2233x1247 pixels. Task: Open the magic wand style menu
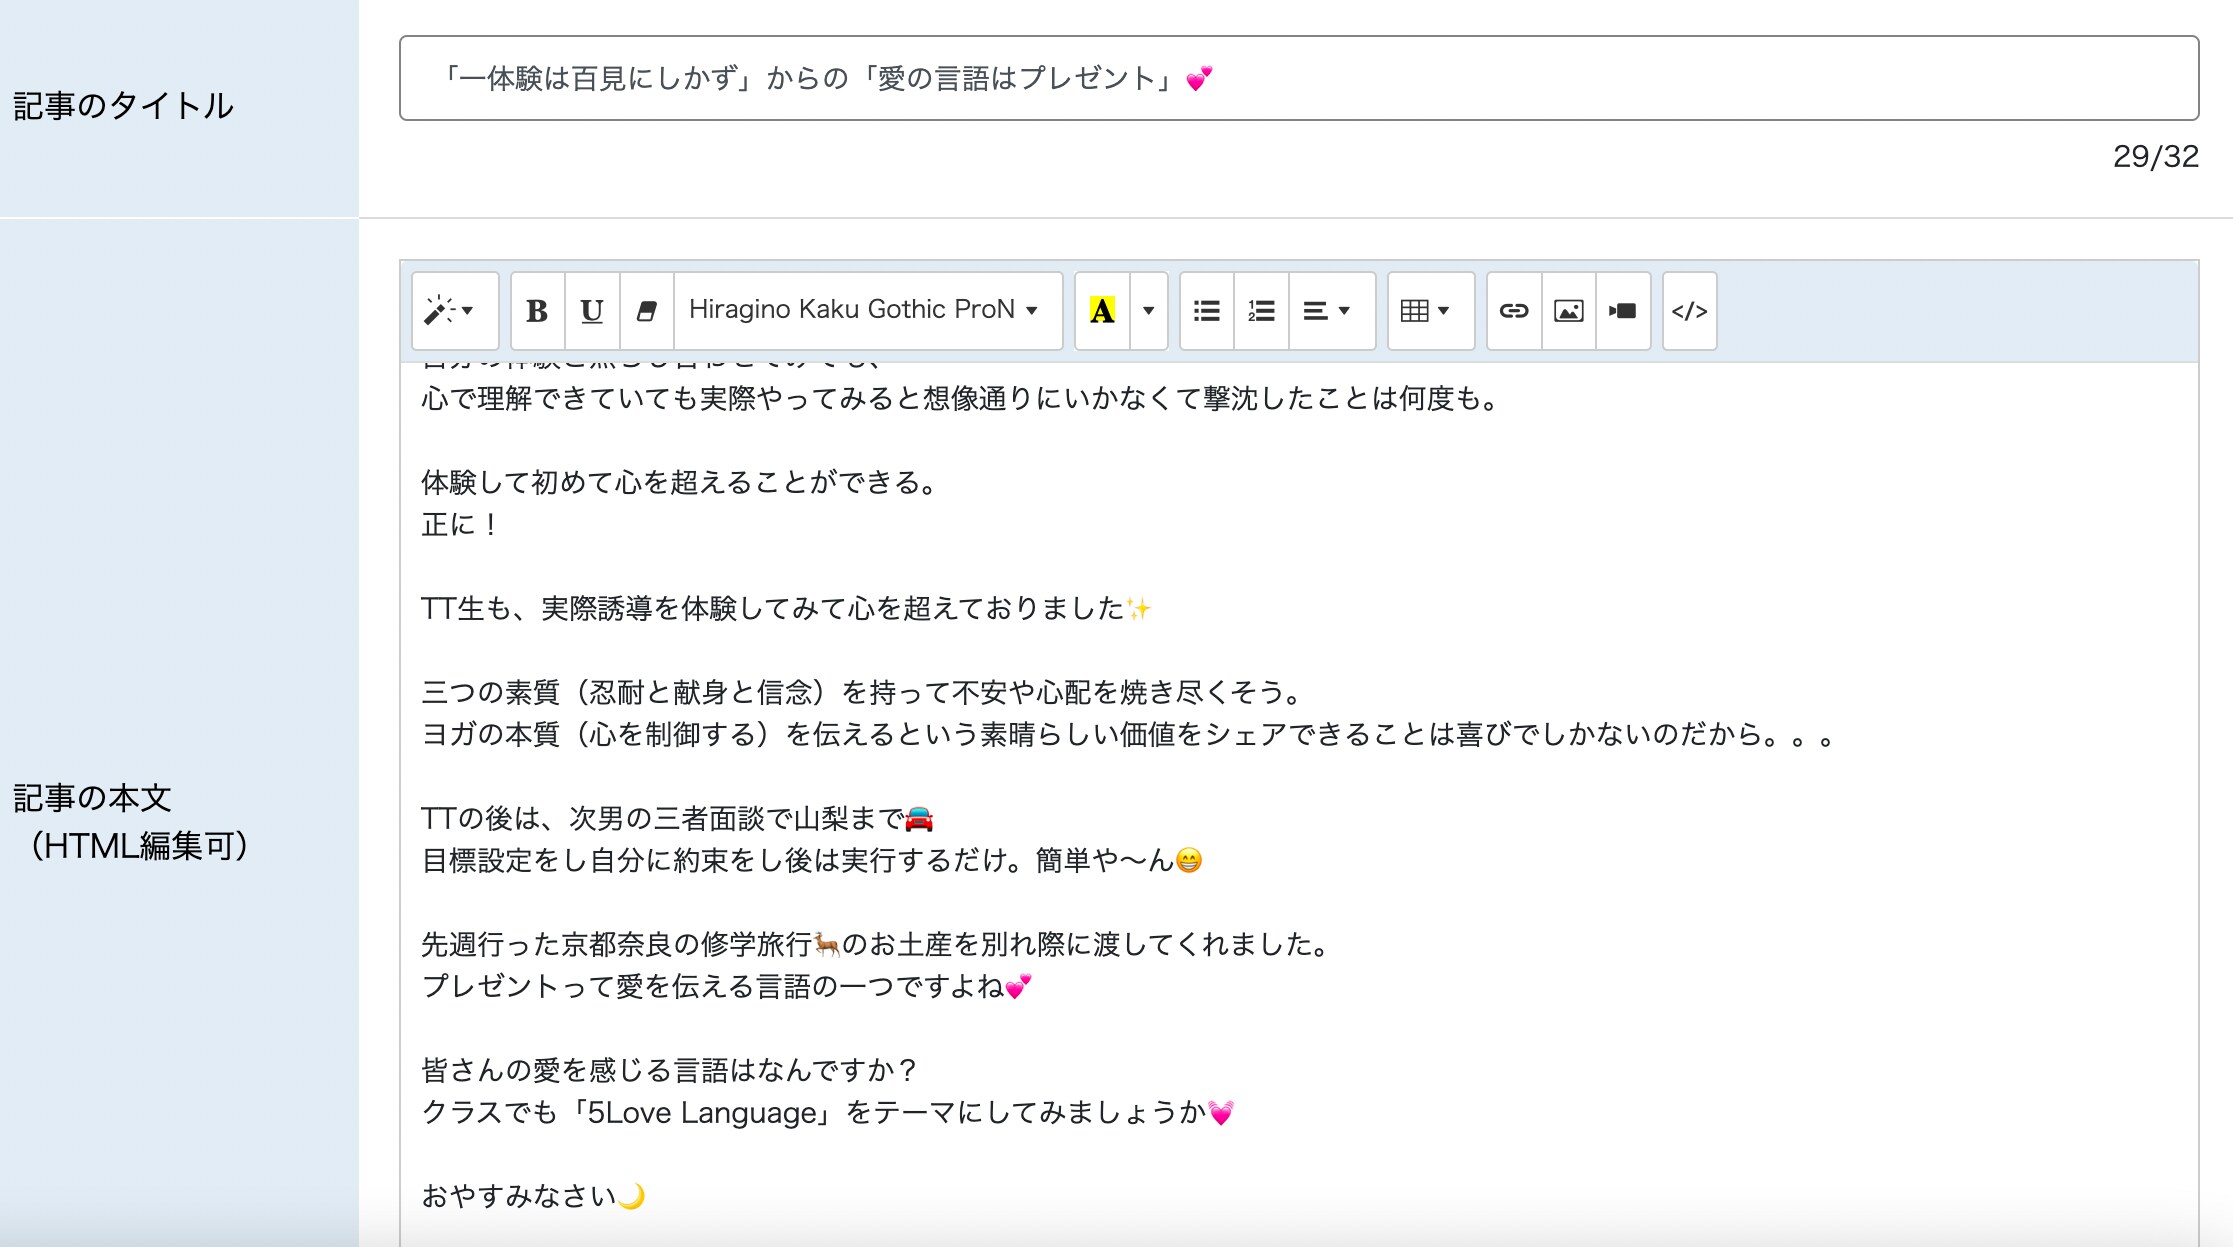(x=454, y=311)
